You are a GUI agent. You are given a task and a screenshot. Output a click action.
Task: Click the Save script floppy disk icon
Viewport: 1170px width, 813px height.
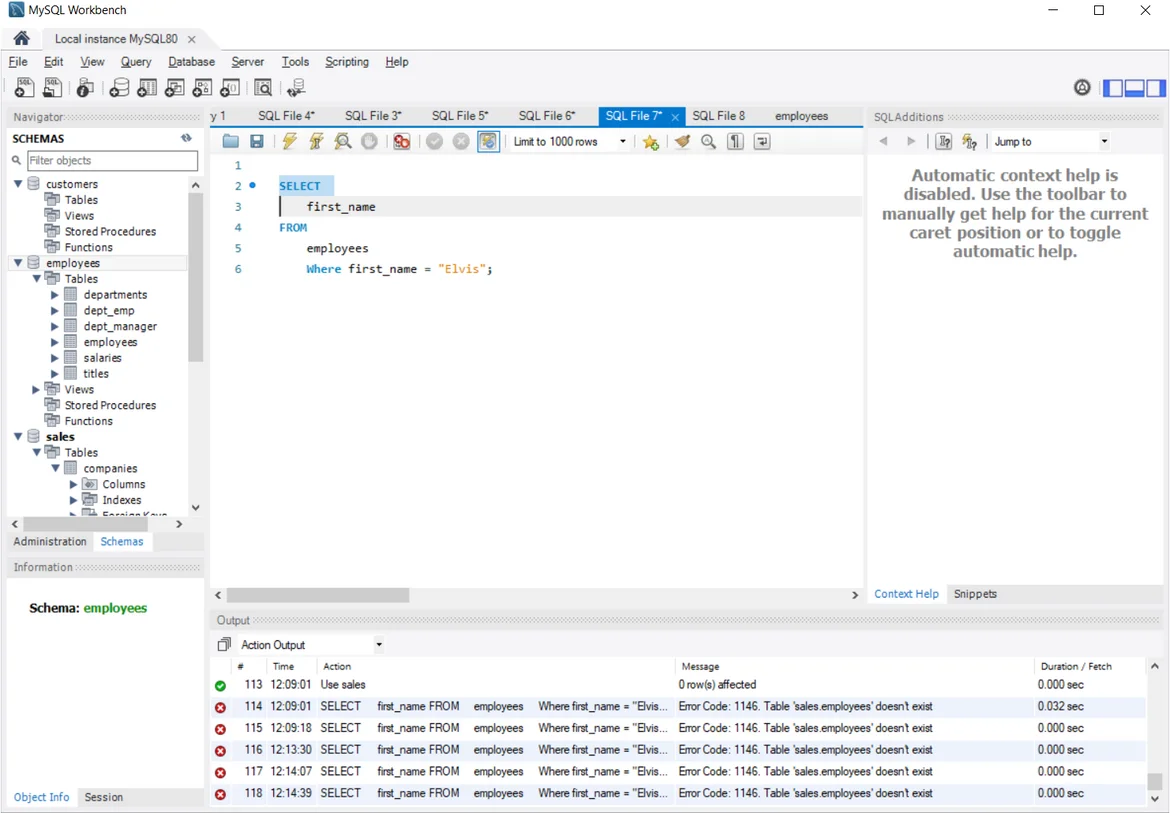pyautogui.click(x=257, y=142)
